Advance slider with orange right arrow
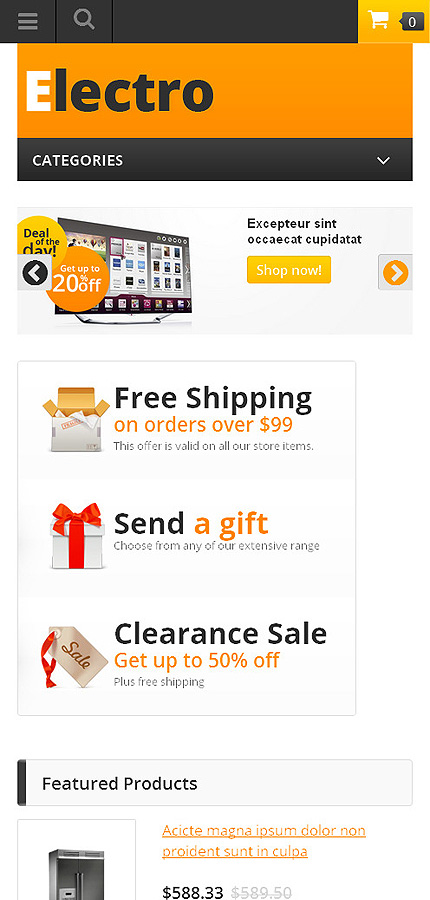The height and width of the screenshot is (900, 430). pos(396,273)
